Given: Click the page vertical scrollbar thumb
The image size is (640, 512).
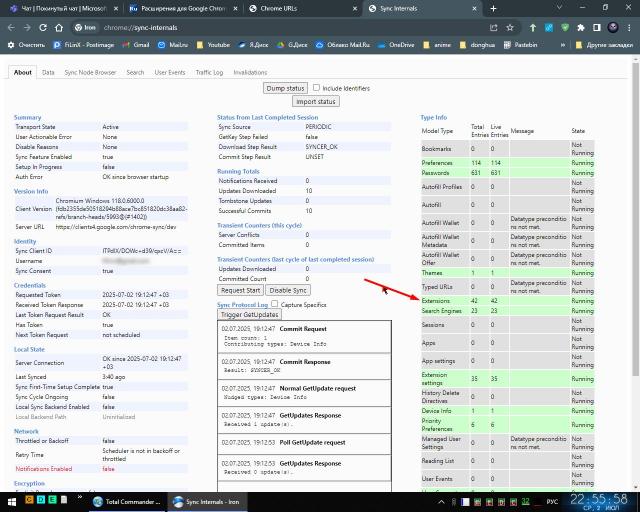Looking at the screenshot, I should pyautogui.click(x=636, y=218).
